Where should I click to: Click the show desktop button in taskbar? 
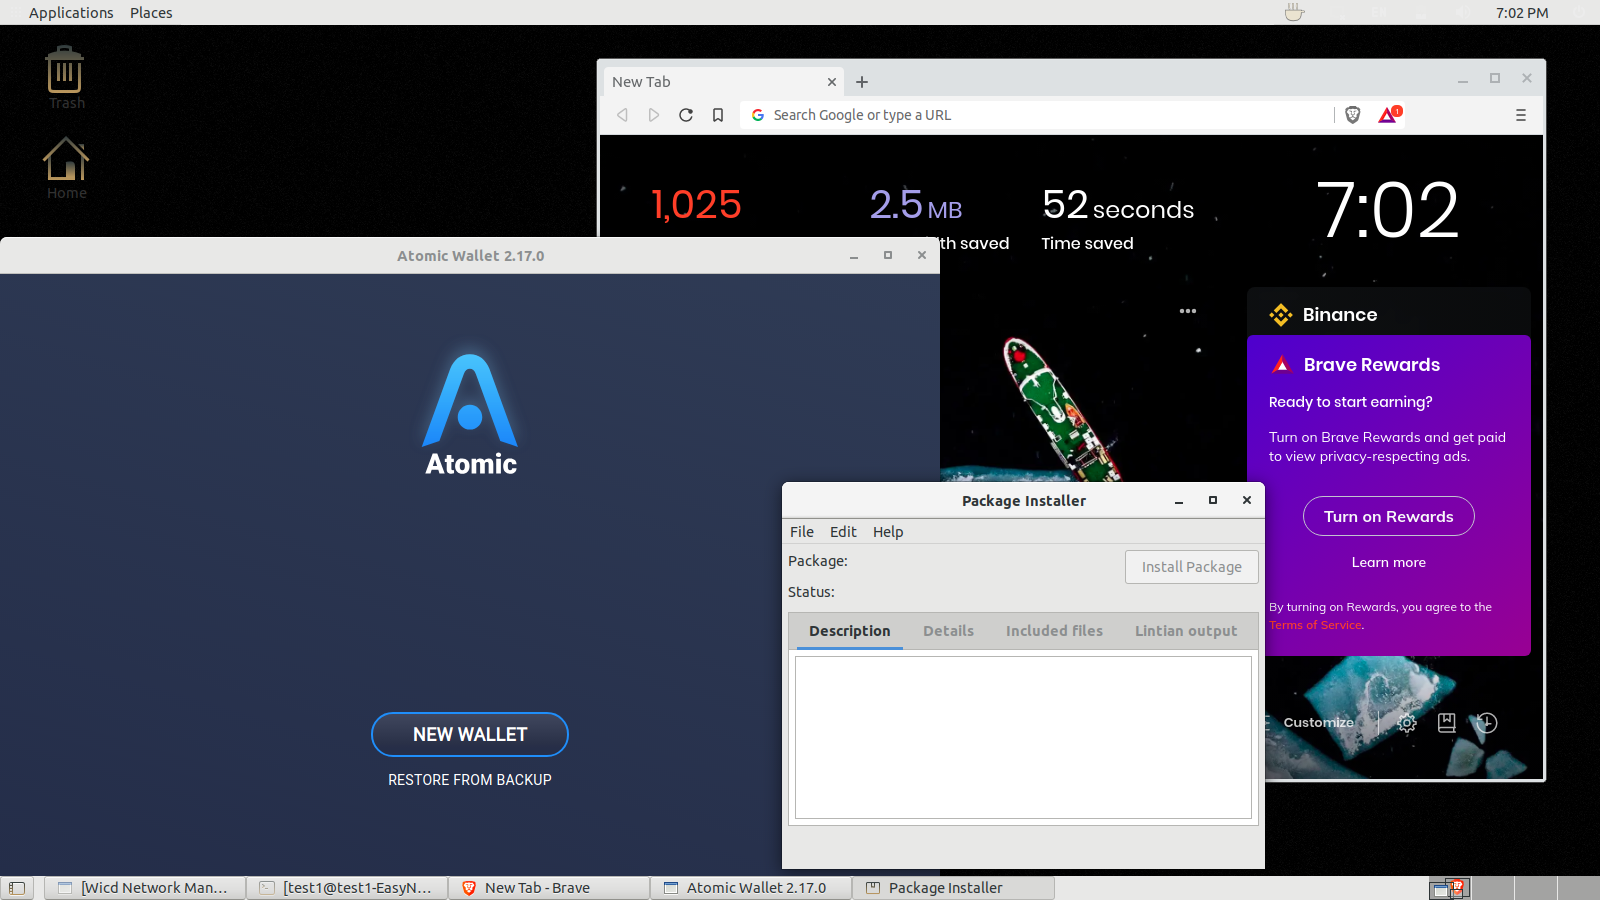[x=17, y=888]
